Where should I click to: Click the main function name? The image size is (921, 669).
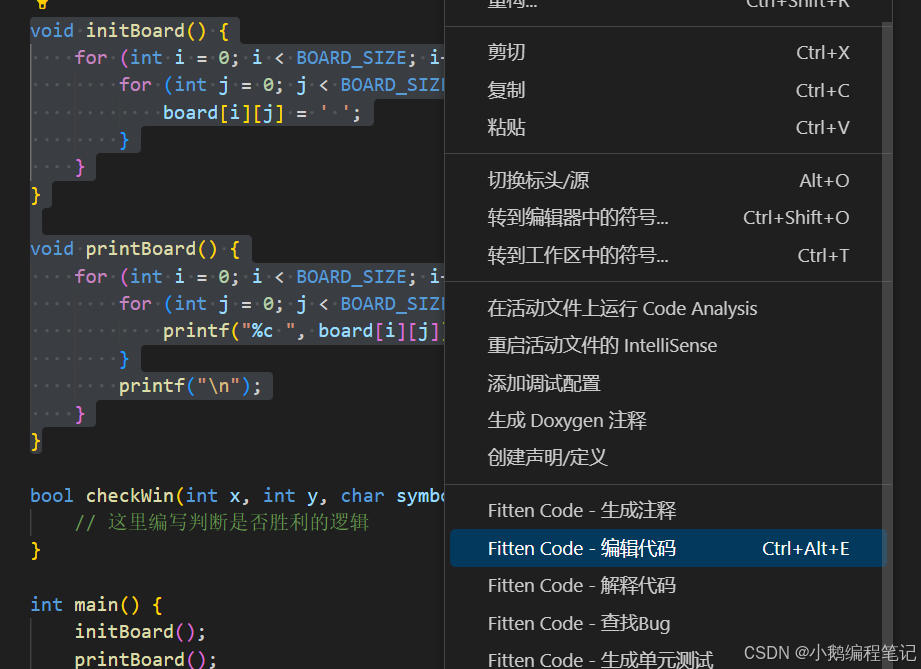[96, 605]
